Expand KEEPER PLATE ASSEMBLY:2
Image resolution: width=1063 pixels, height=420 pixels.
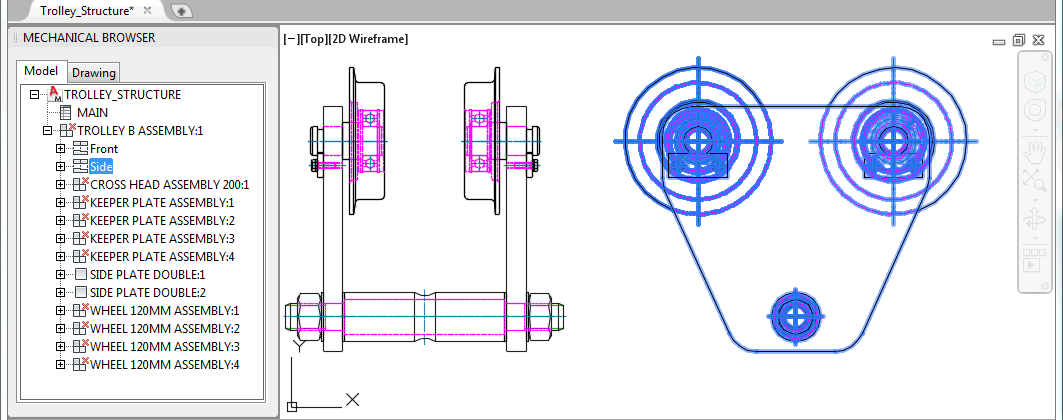pos(60,221)
